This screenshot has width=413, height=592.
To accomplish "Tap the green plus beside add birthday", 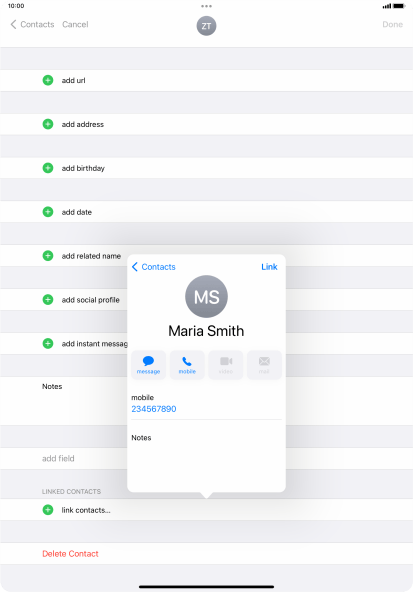I will click(48, 168).
